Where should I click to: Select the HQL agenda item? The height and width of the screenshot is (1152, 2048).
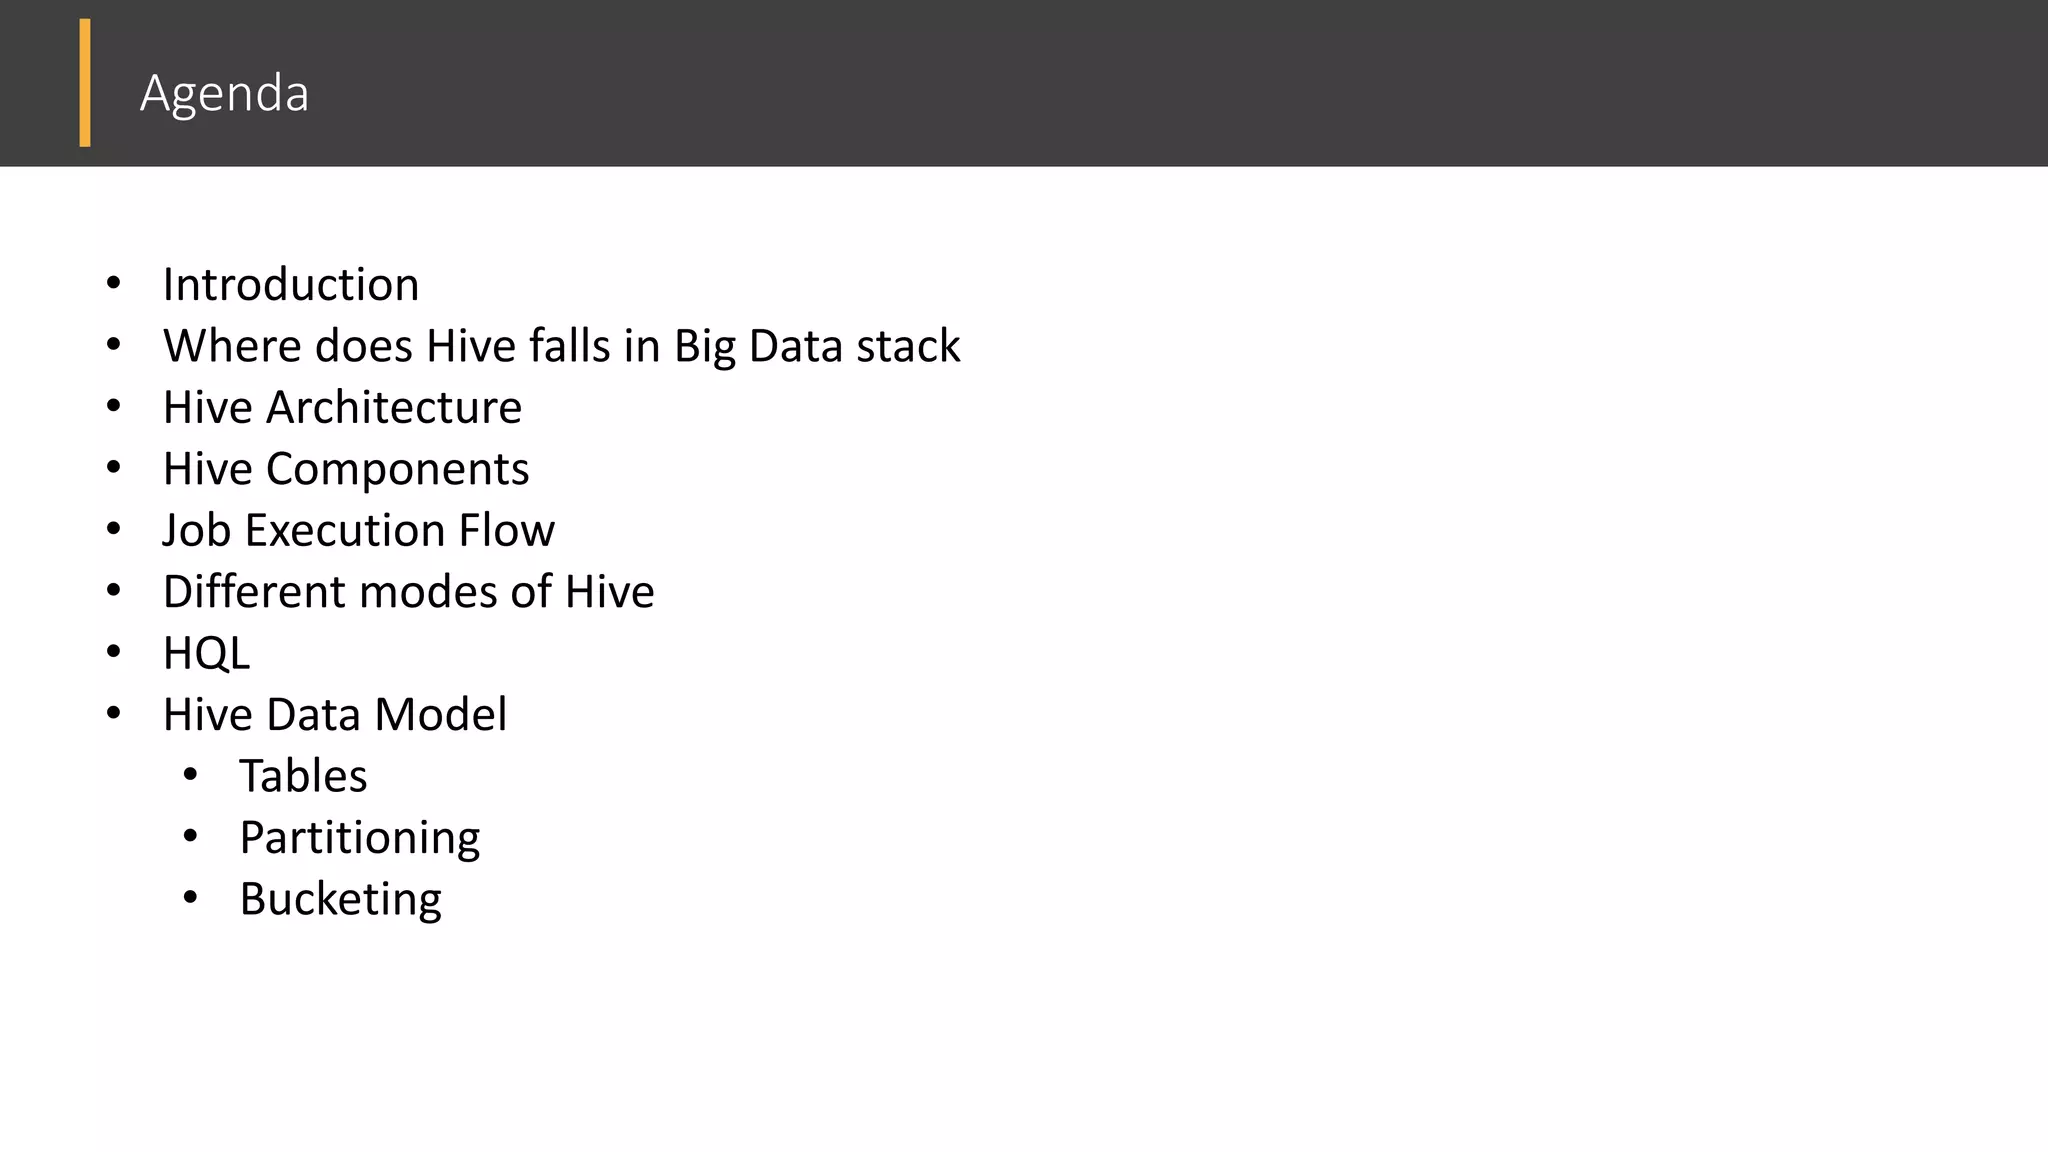(x=206, y=653)
